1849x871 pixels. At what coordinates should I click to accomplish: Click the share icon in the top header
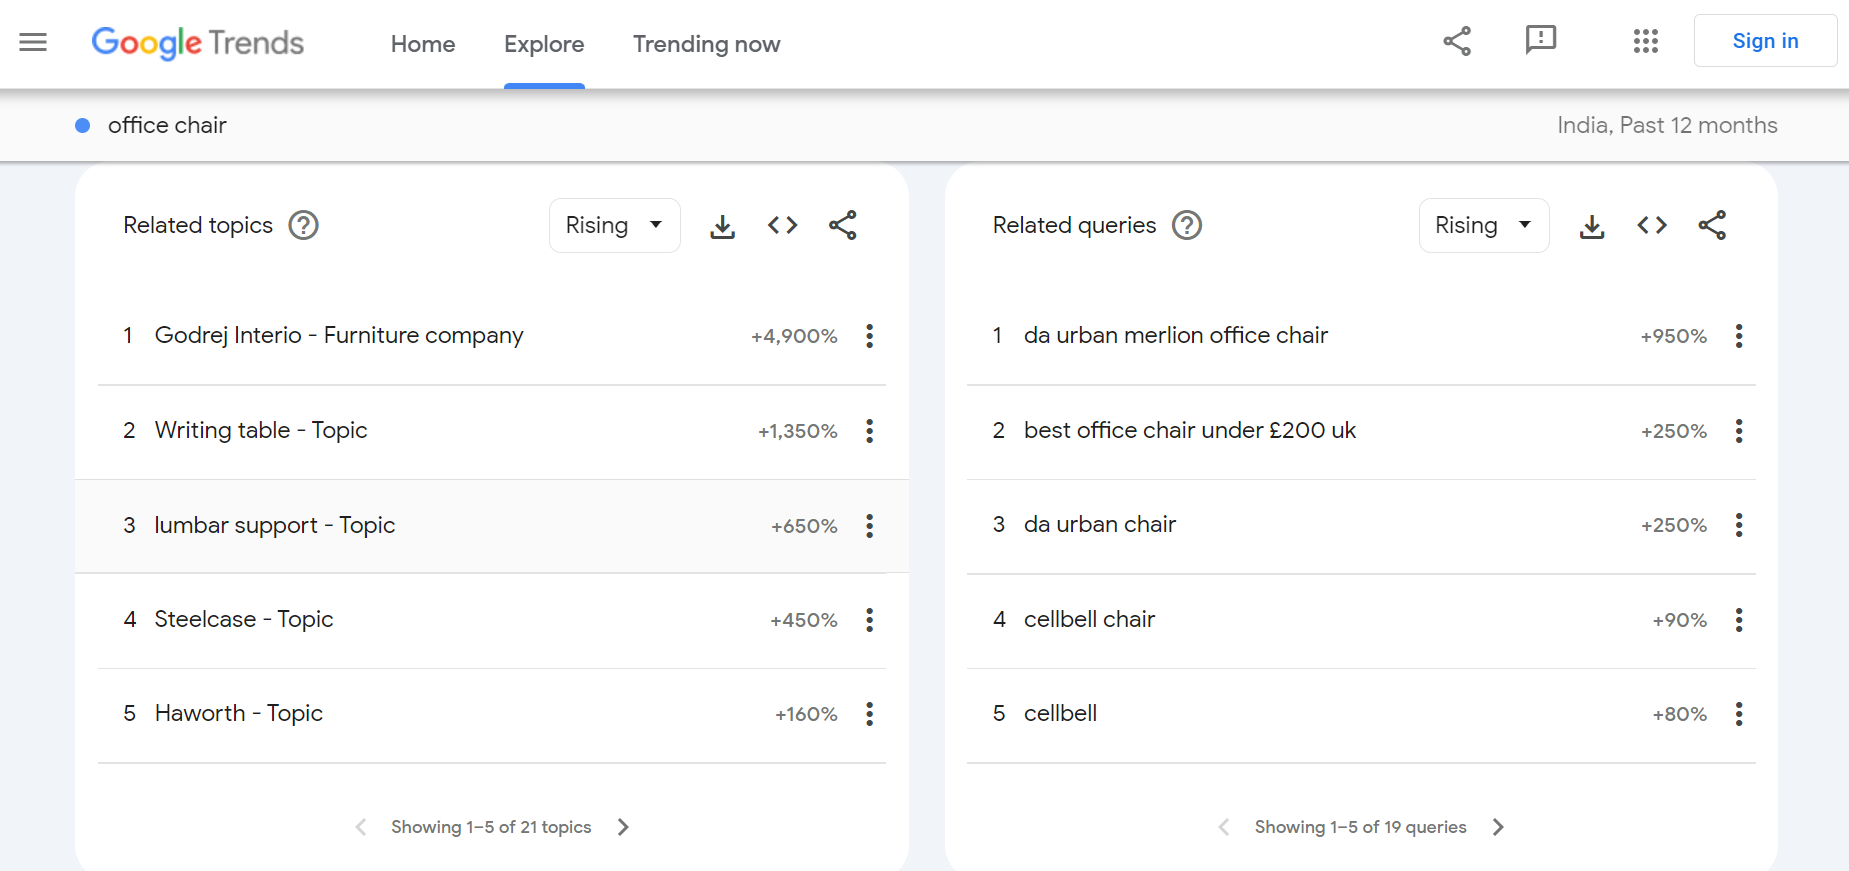tap(1457, 41)
